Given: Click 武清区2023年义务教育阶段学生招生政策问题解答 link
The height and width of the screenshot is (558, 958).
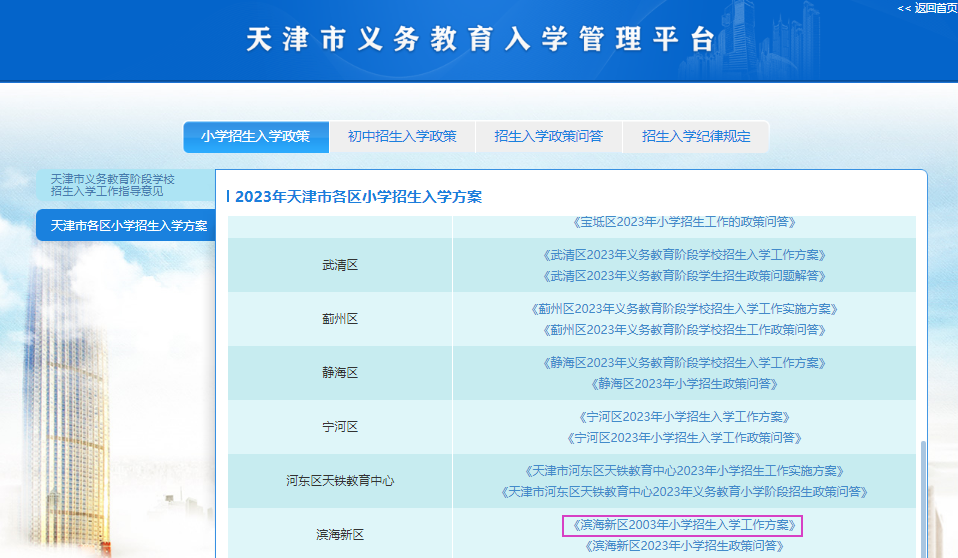Looking at the screenshot, I should tap(684, 276).
